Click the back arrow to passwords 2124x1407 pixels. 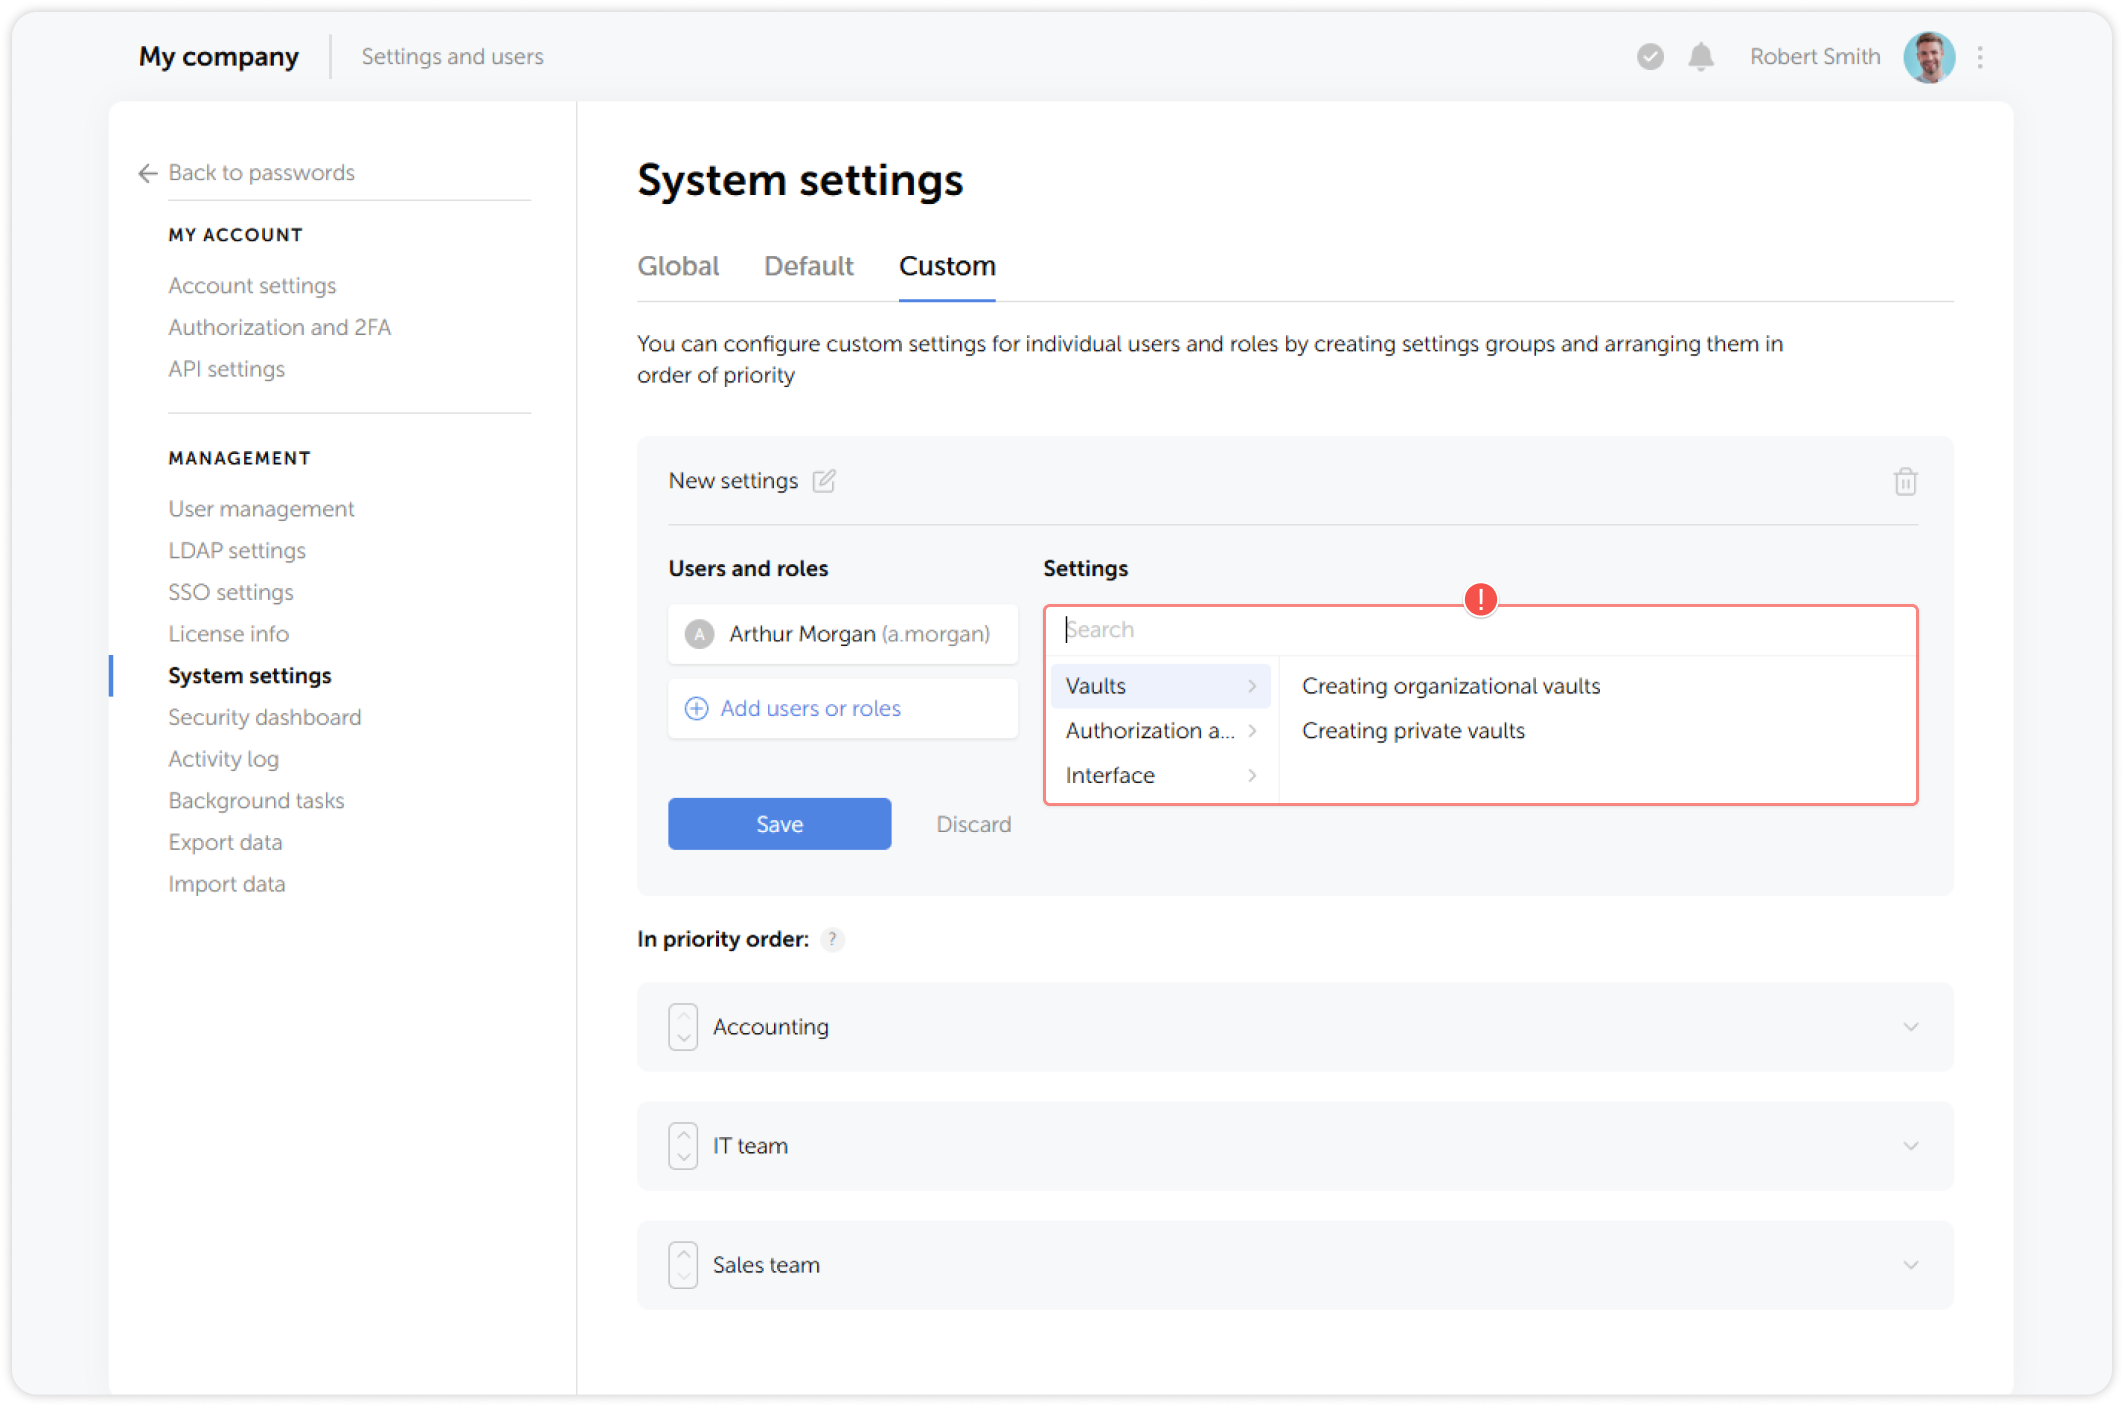(146, 173)
